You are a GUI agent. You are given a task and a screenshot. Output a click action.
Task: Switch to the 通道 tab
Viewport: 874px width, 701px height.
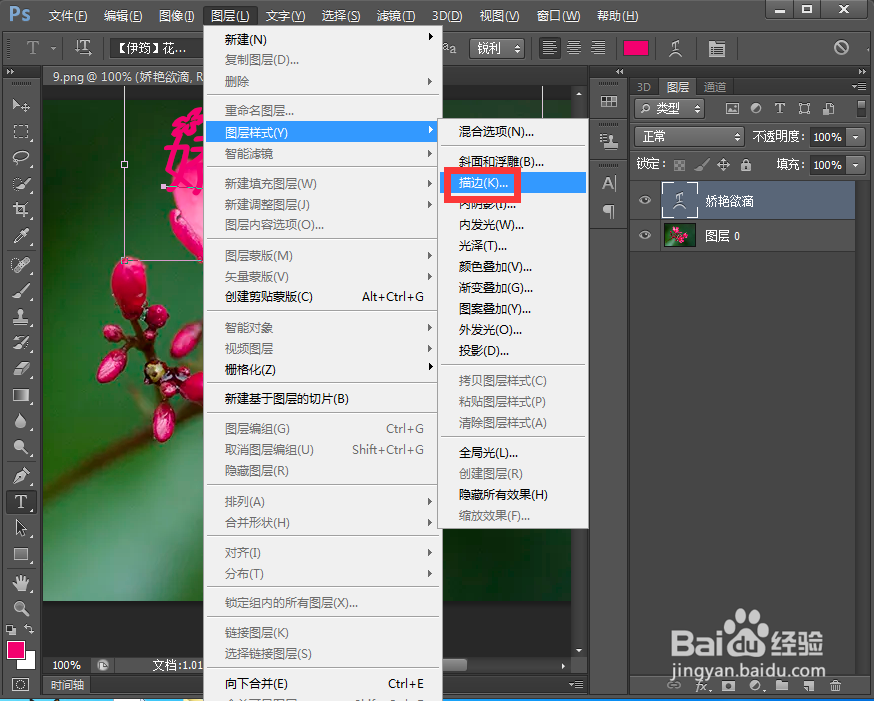click(715, 86)
